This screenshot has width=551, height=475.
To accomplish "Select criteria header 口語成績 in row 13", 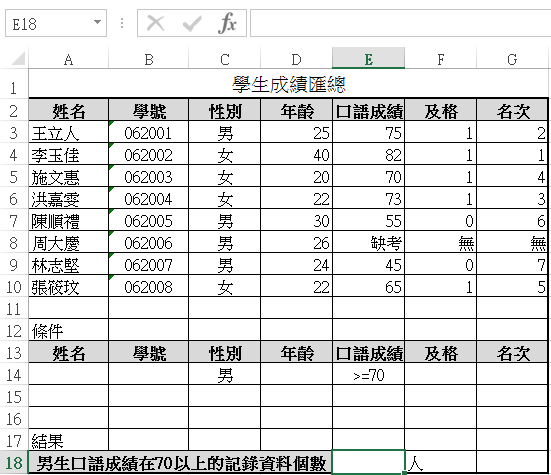I will click(x=369, y=352).
